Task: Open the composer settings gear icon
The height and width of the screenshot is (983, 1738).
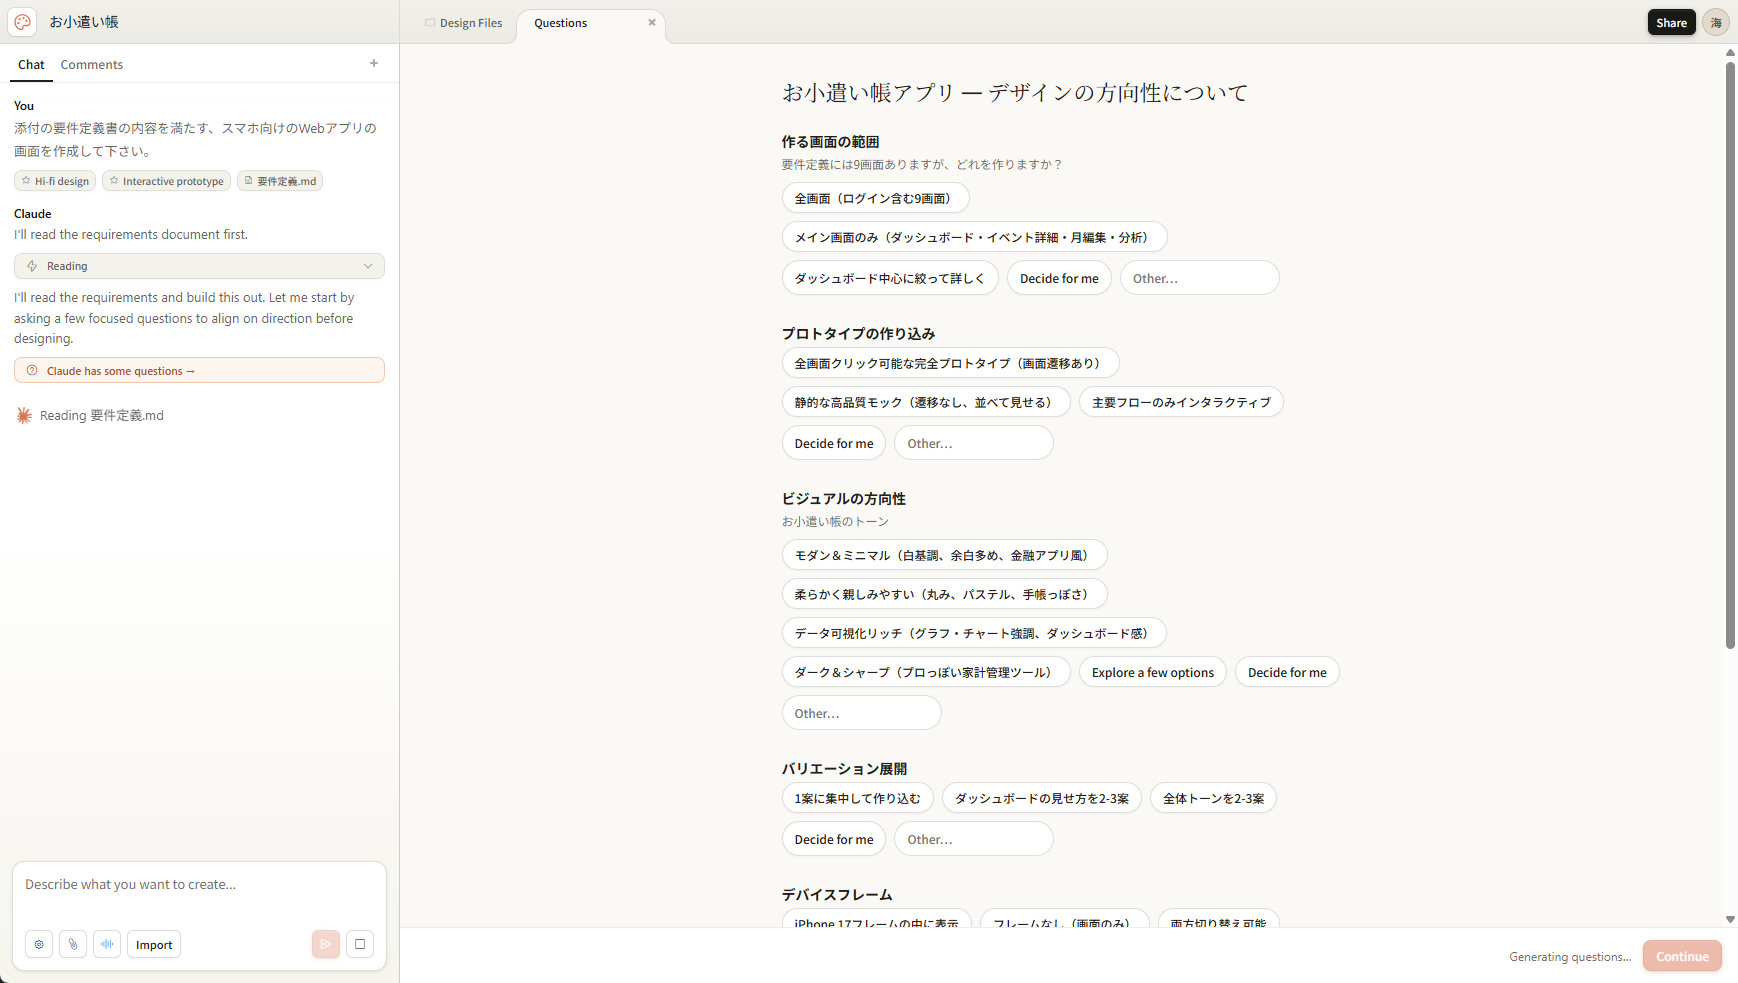Action: pos(39,944)
